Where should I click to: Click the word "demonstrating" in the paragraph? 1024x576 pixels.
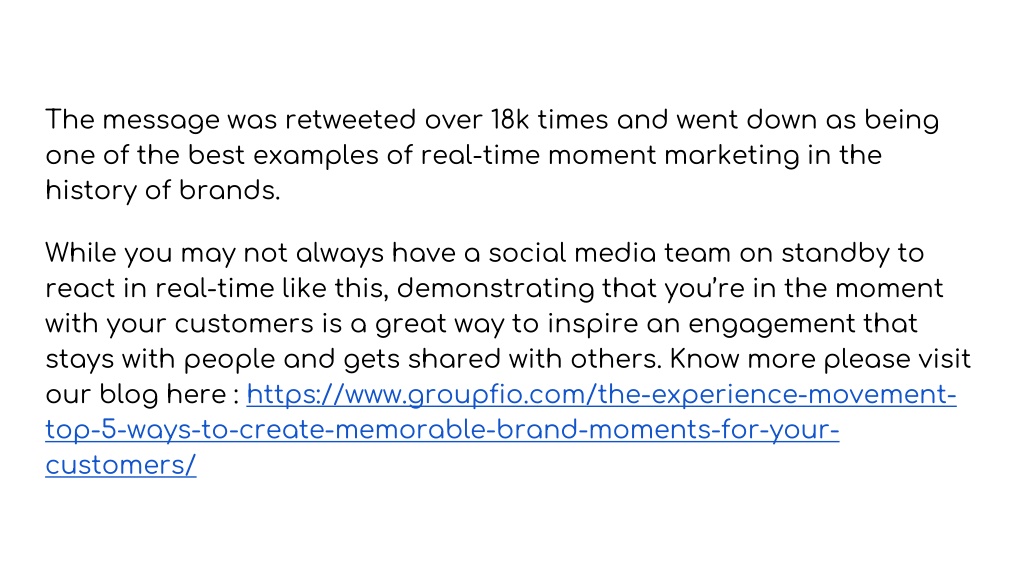point(496,289)
